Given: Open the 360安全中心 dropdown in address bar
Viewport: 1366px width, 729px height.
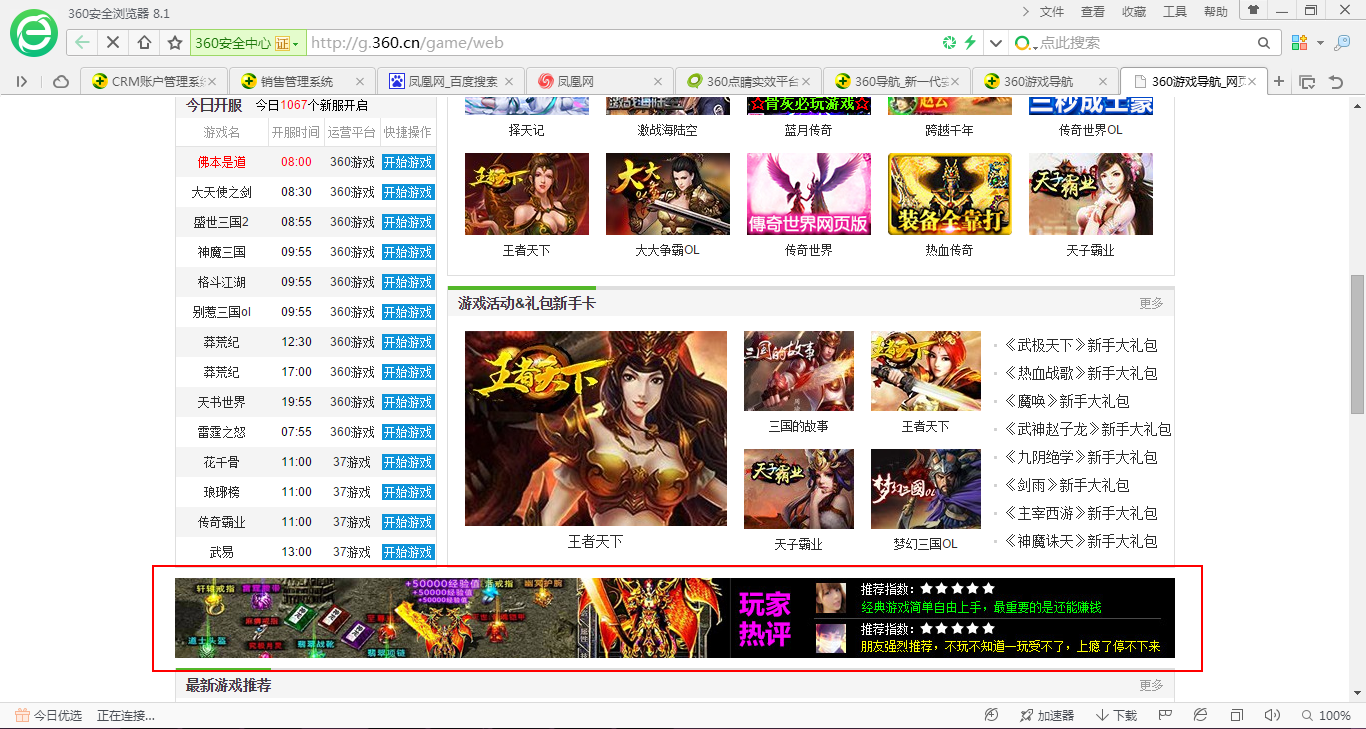Looking at the screenshot, I should (x=295, y=42).
